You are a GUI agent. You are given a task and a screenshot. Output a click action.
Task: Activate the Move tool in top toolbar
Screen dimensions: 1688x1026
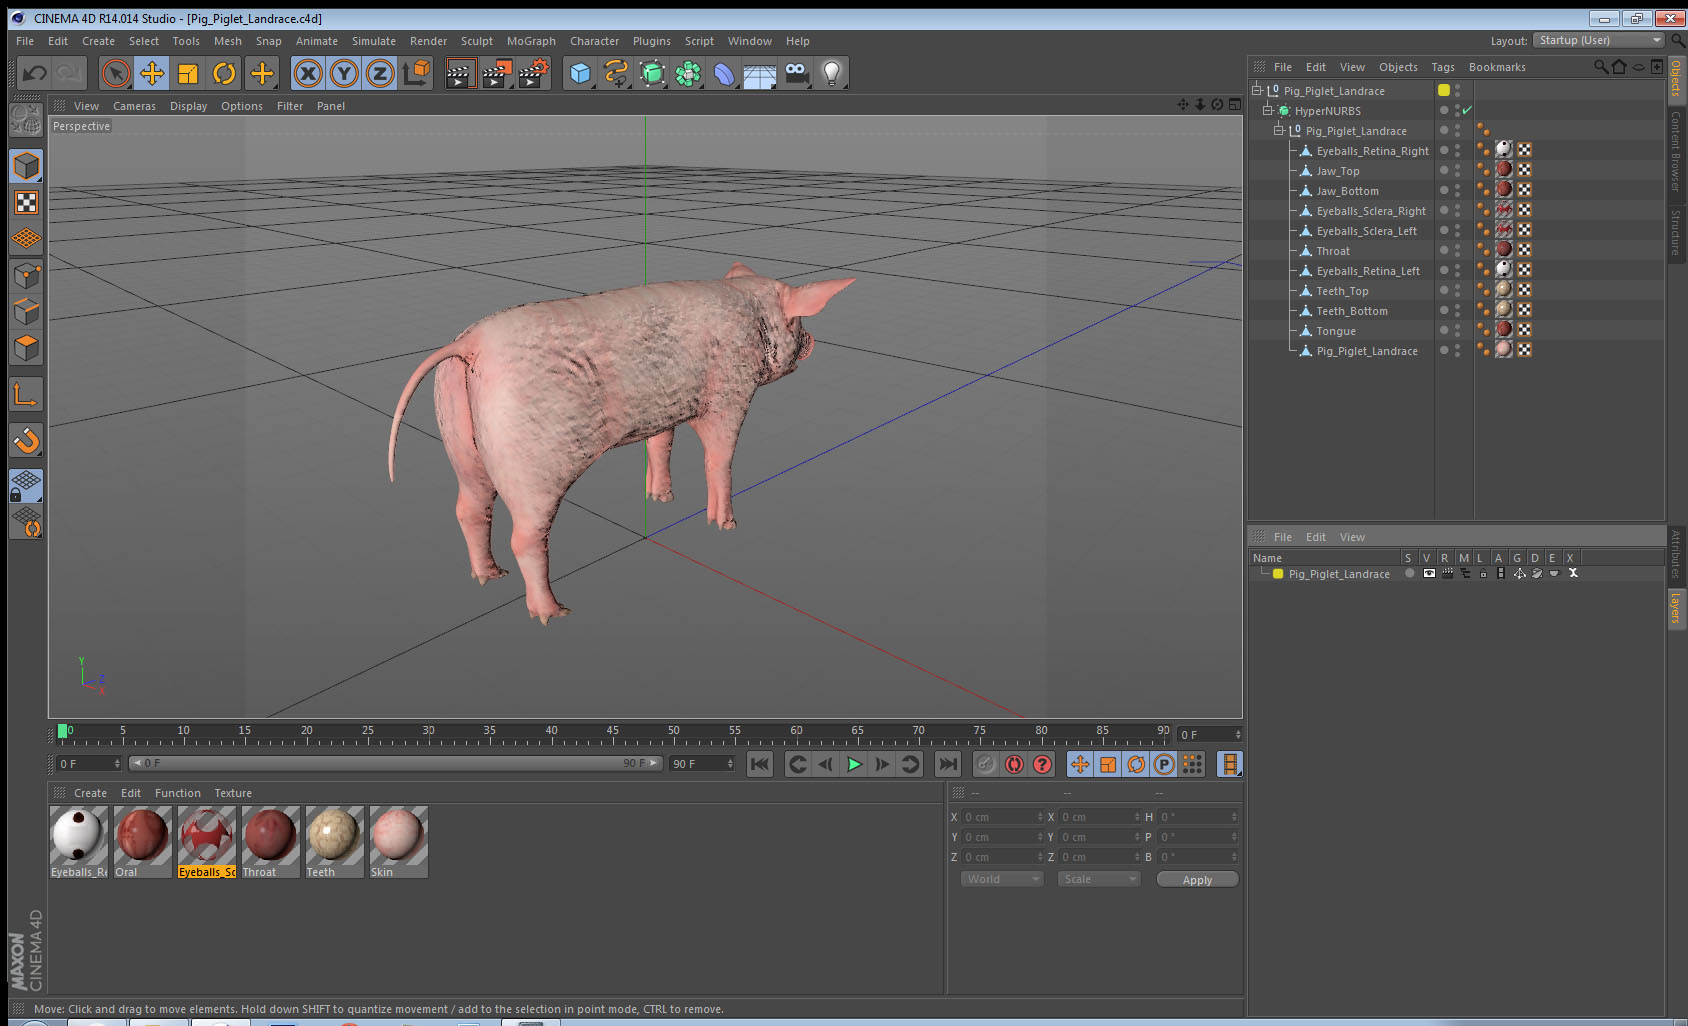click(152, 73)
